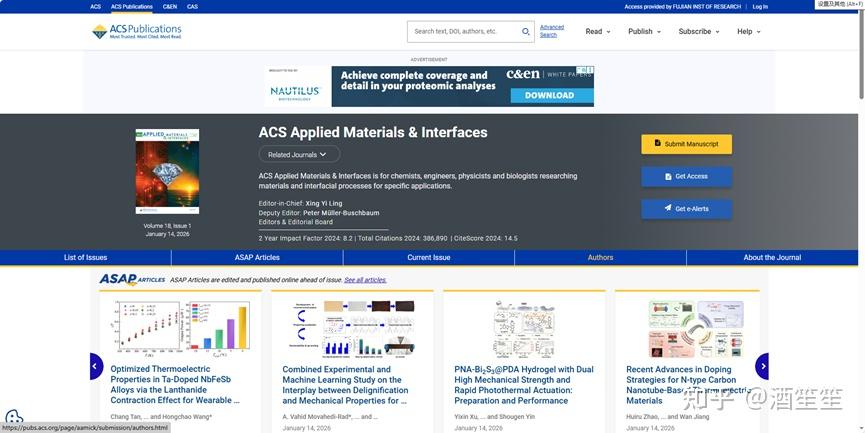865x433 pixels.
Task: Go to previous ASAP articles with left arrow
Action: pos(96,366)
